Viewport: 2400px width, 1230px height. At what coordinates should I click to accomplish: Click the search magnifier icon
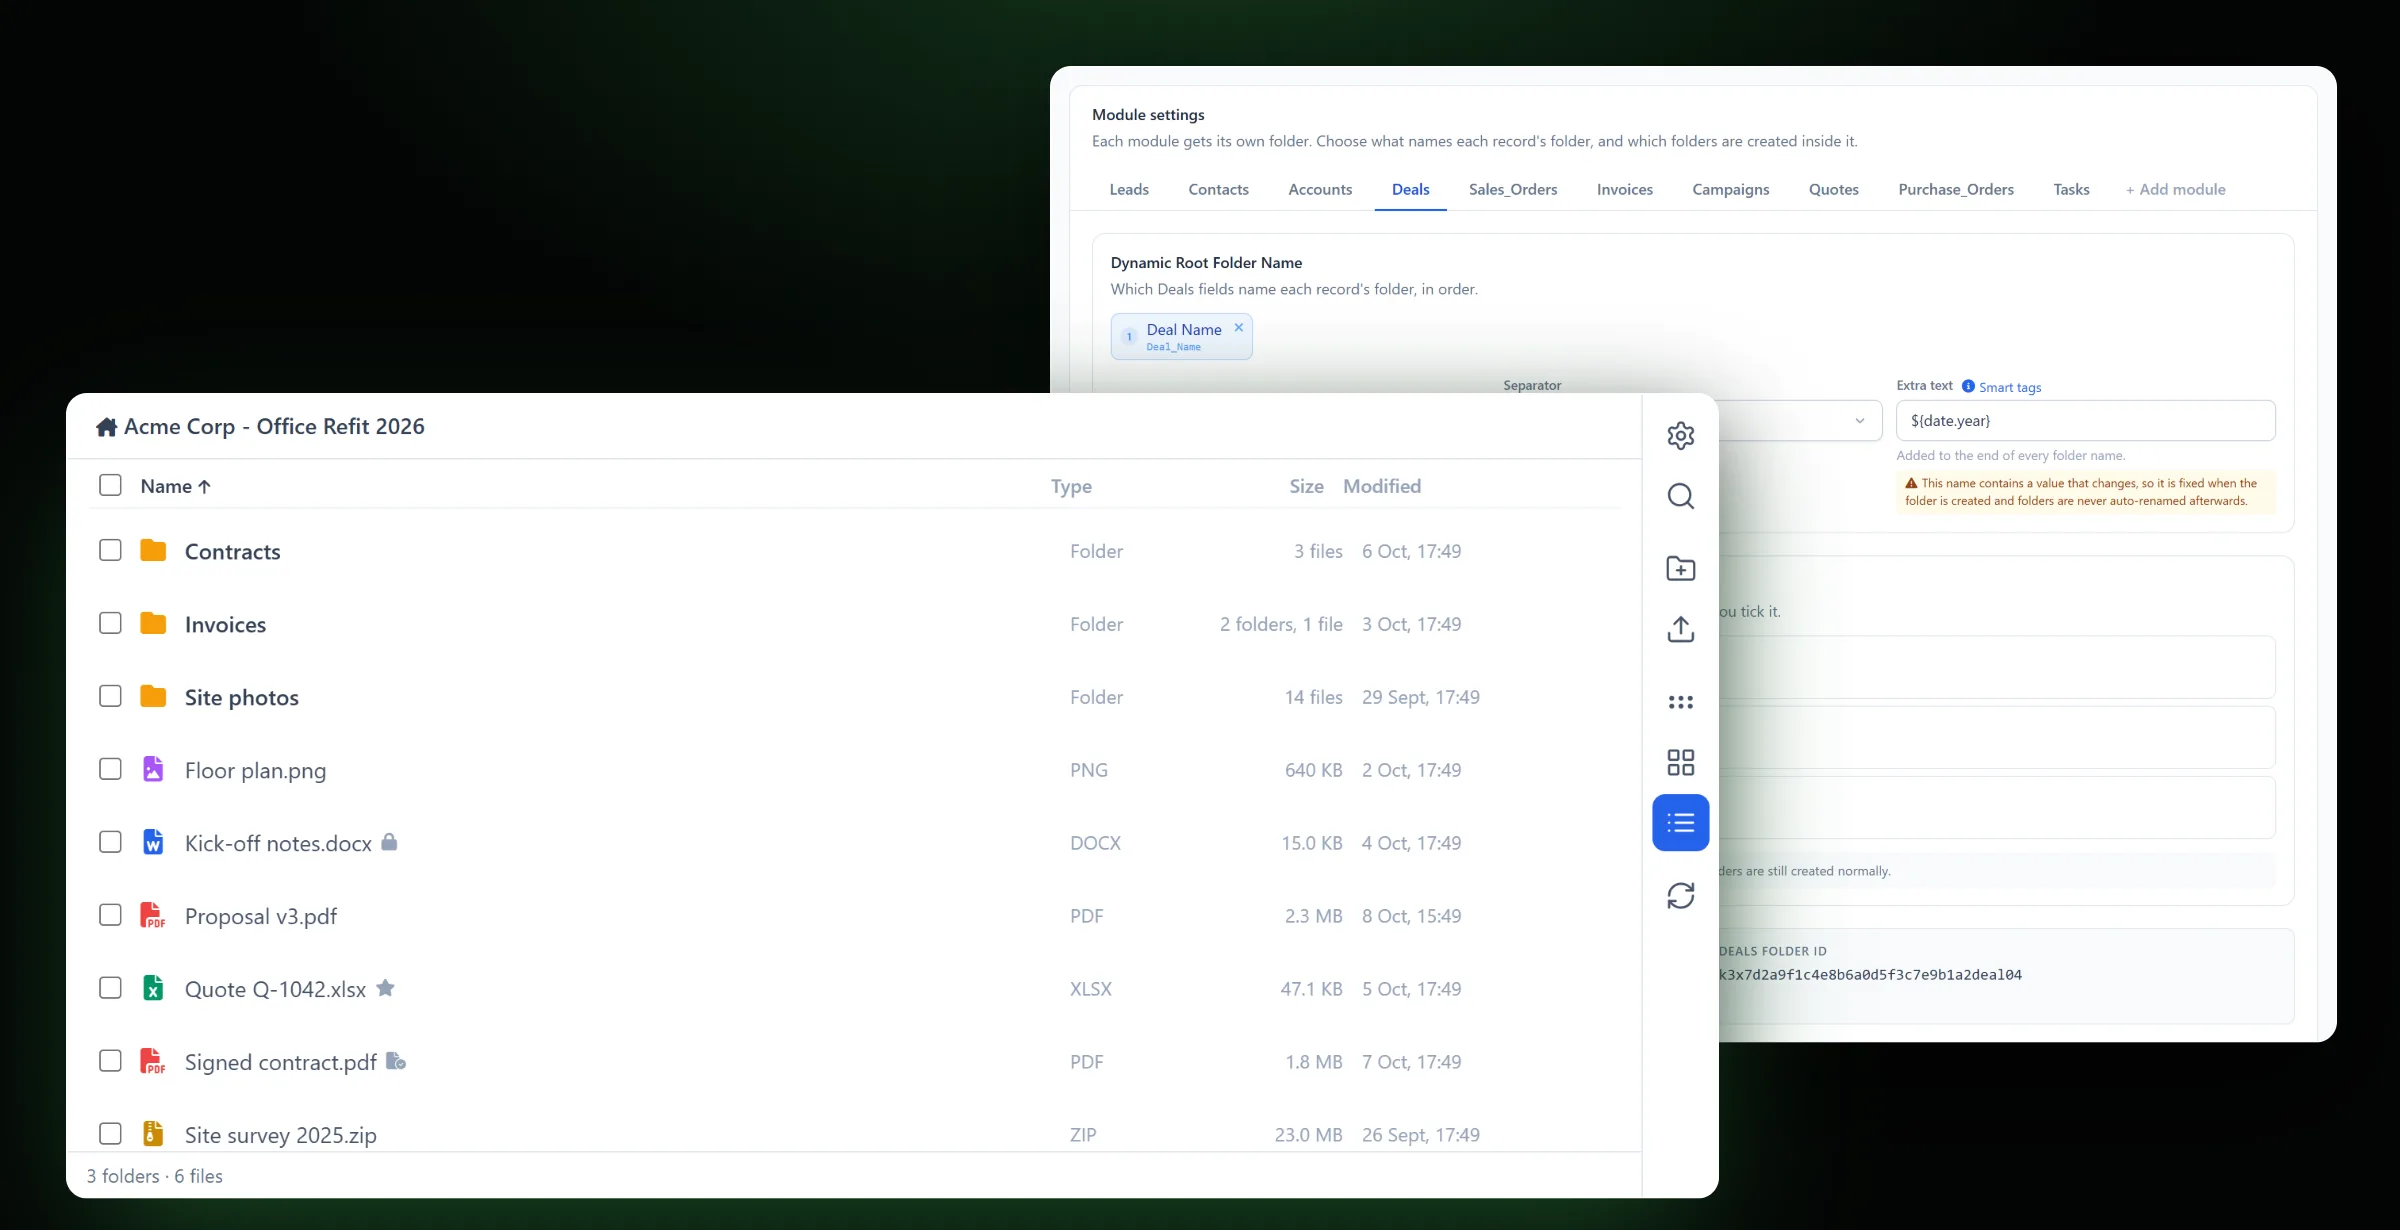click(x=1680, y=496)
